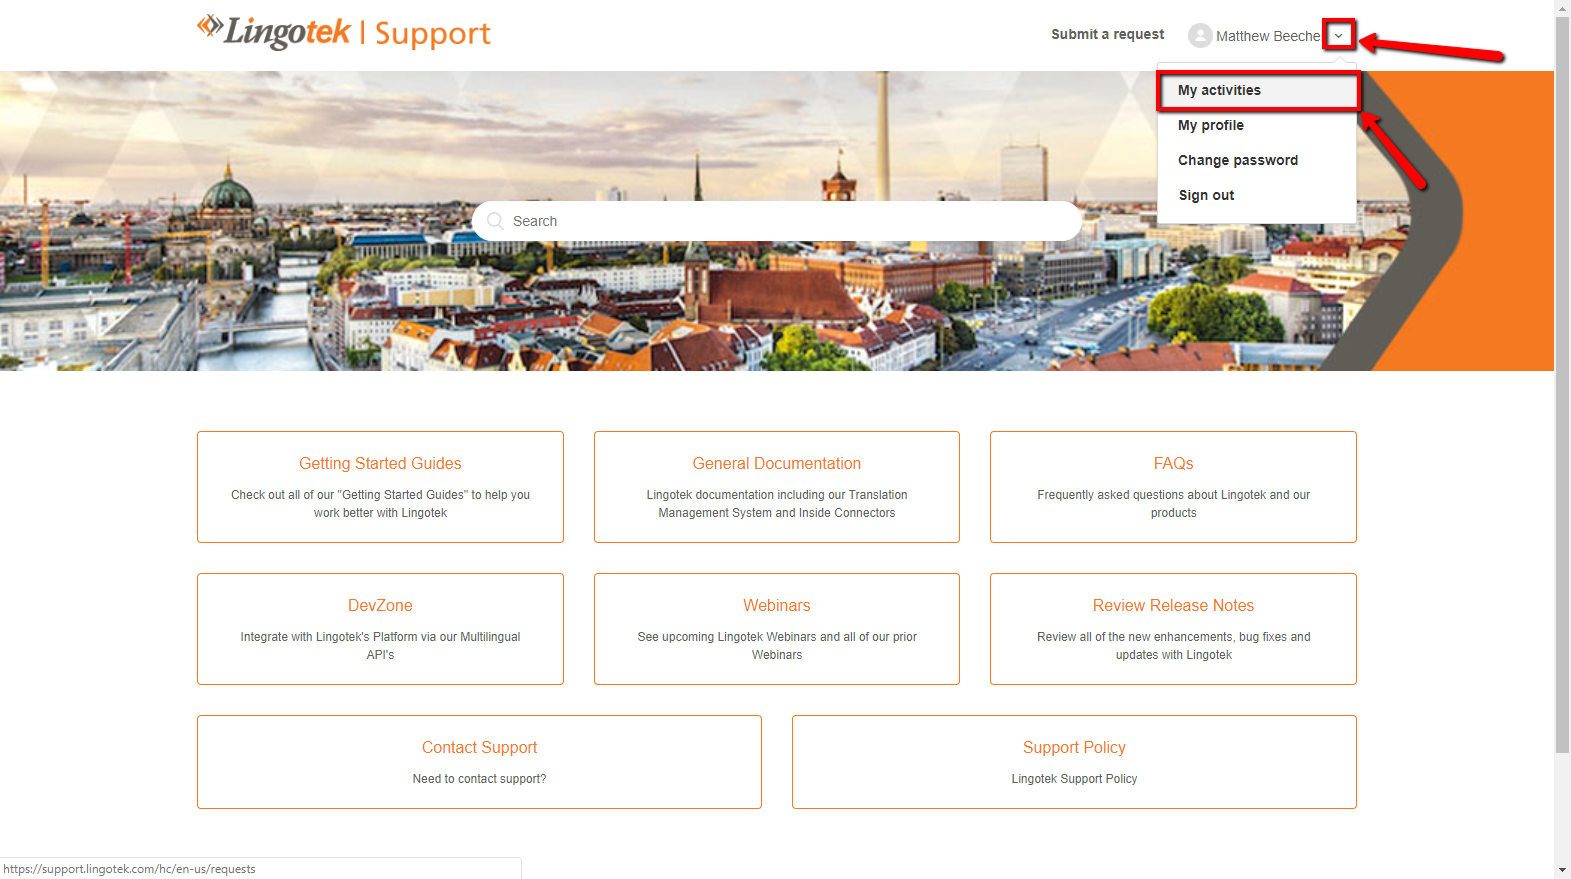Focus the Search input field
This screenshot has width=1571, height=879.
[776, 221]
